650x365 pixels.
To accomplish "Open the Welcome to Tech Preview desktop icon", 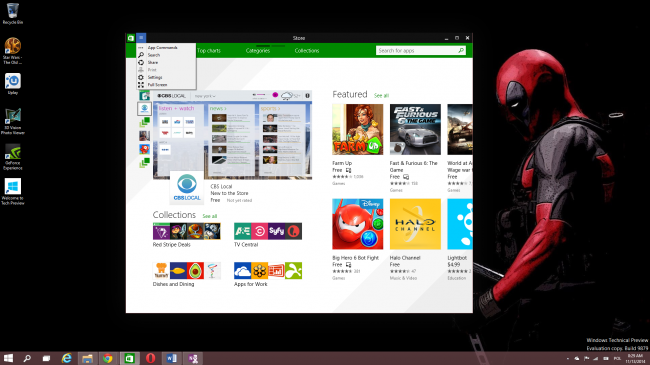I will [x=13, y=192].
